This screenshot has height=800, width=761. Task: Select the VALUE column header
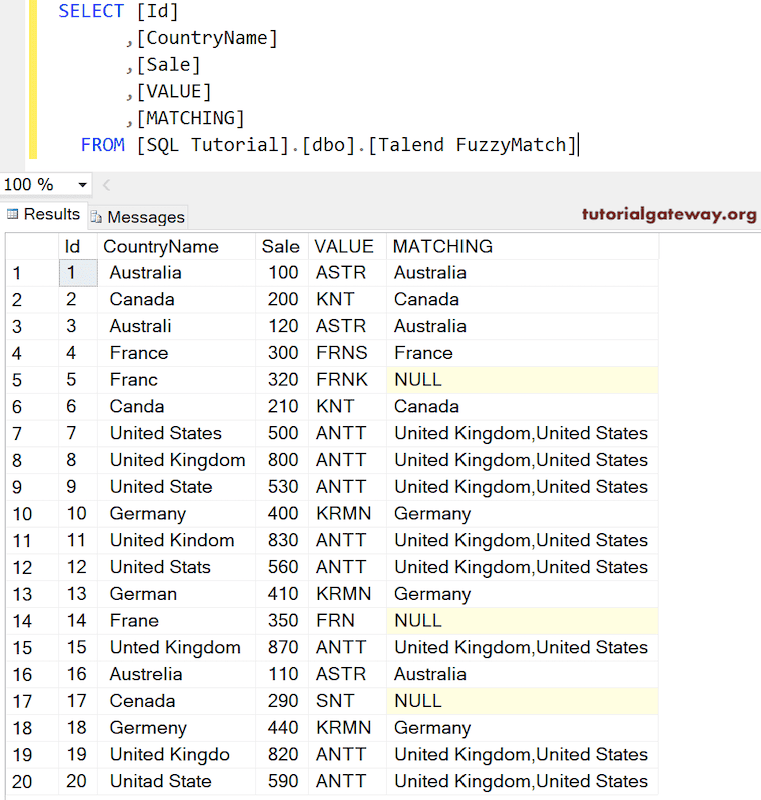[x=347, y=246]
